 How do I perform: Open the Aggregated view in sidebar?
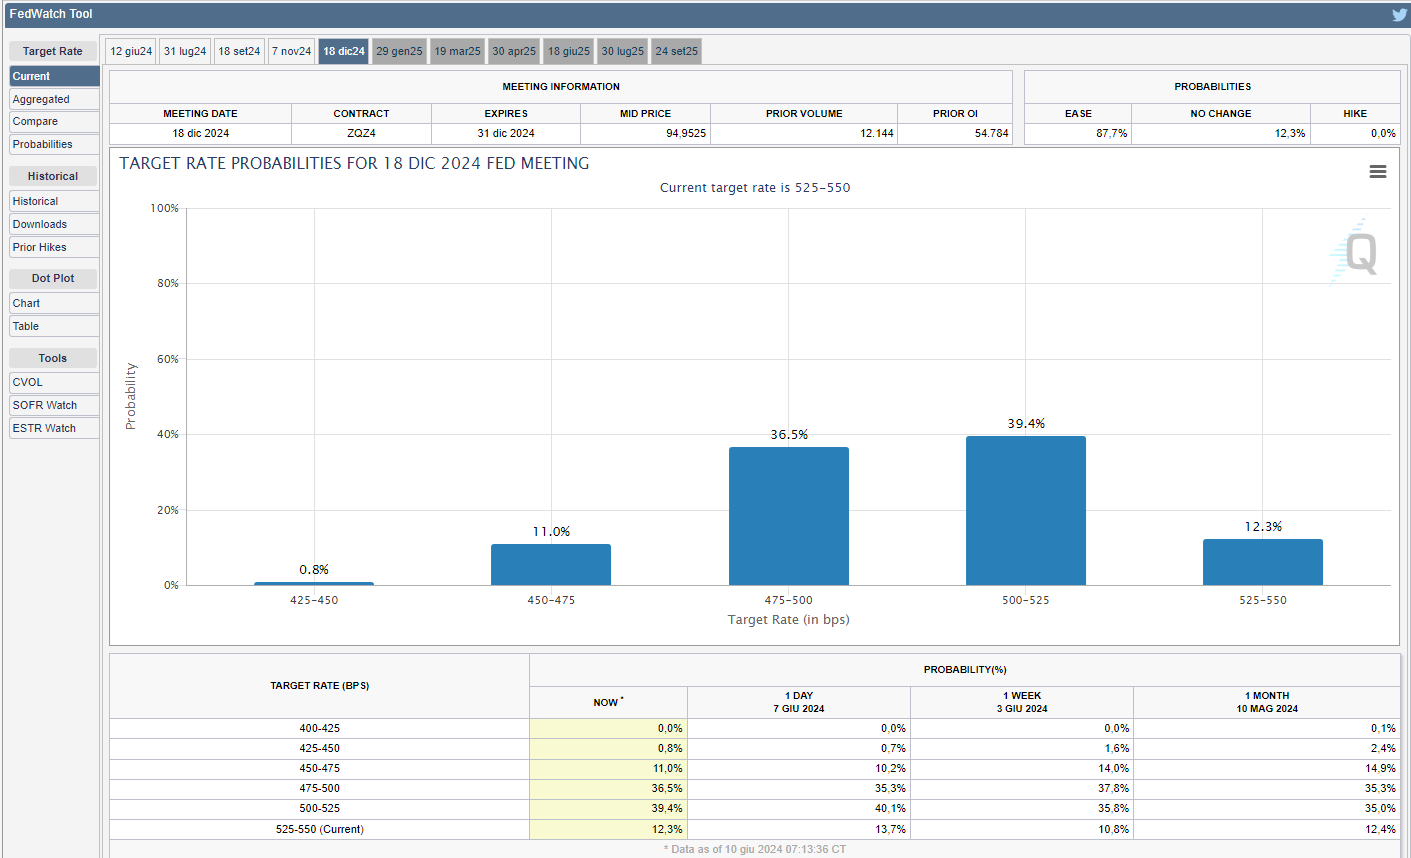(x=54, y=99)
